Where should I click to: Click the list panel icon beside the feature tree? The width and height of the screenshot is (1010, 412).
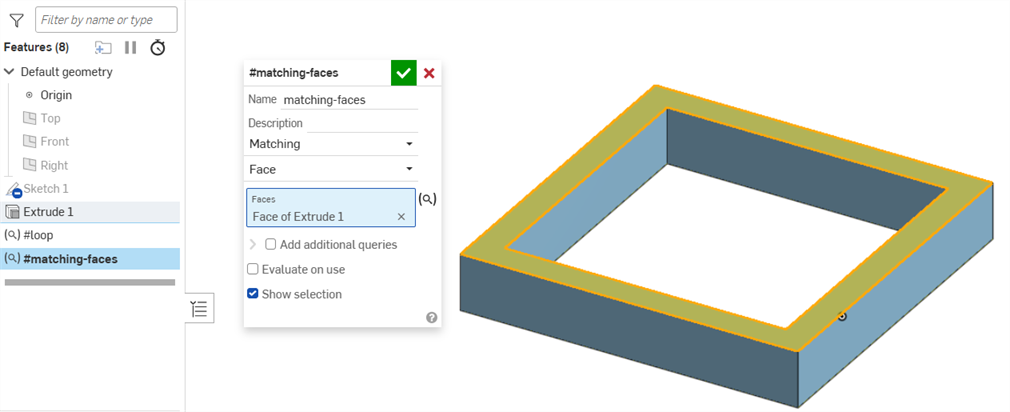(x=200, y=309)
